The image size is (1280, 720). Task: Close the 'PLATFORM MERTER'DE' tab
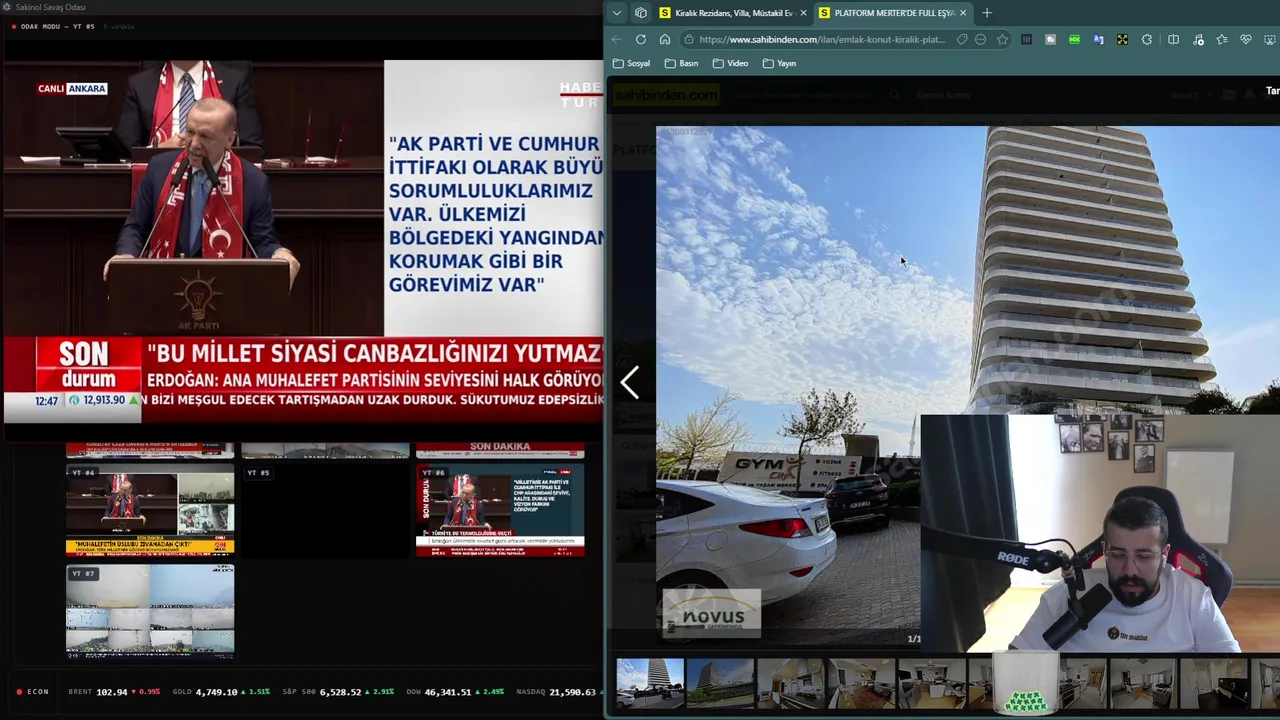963,13
